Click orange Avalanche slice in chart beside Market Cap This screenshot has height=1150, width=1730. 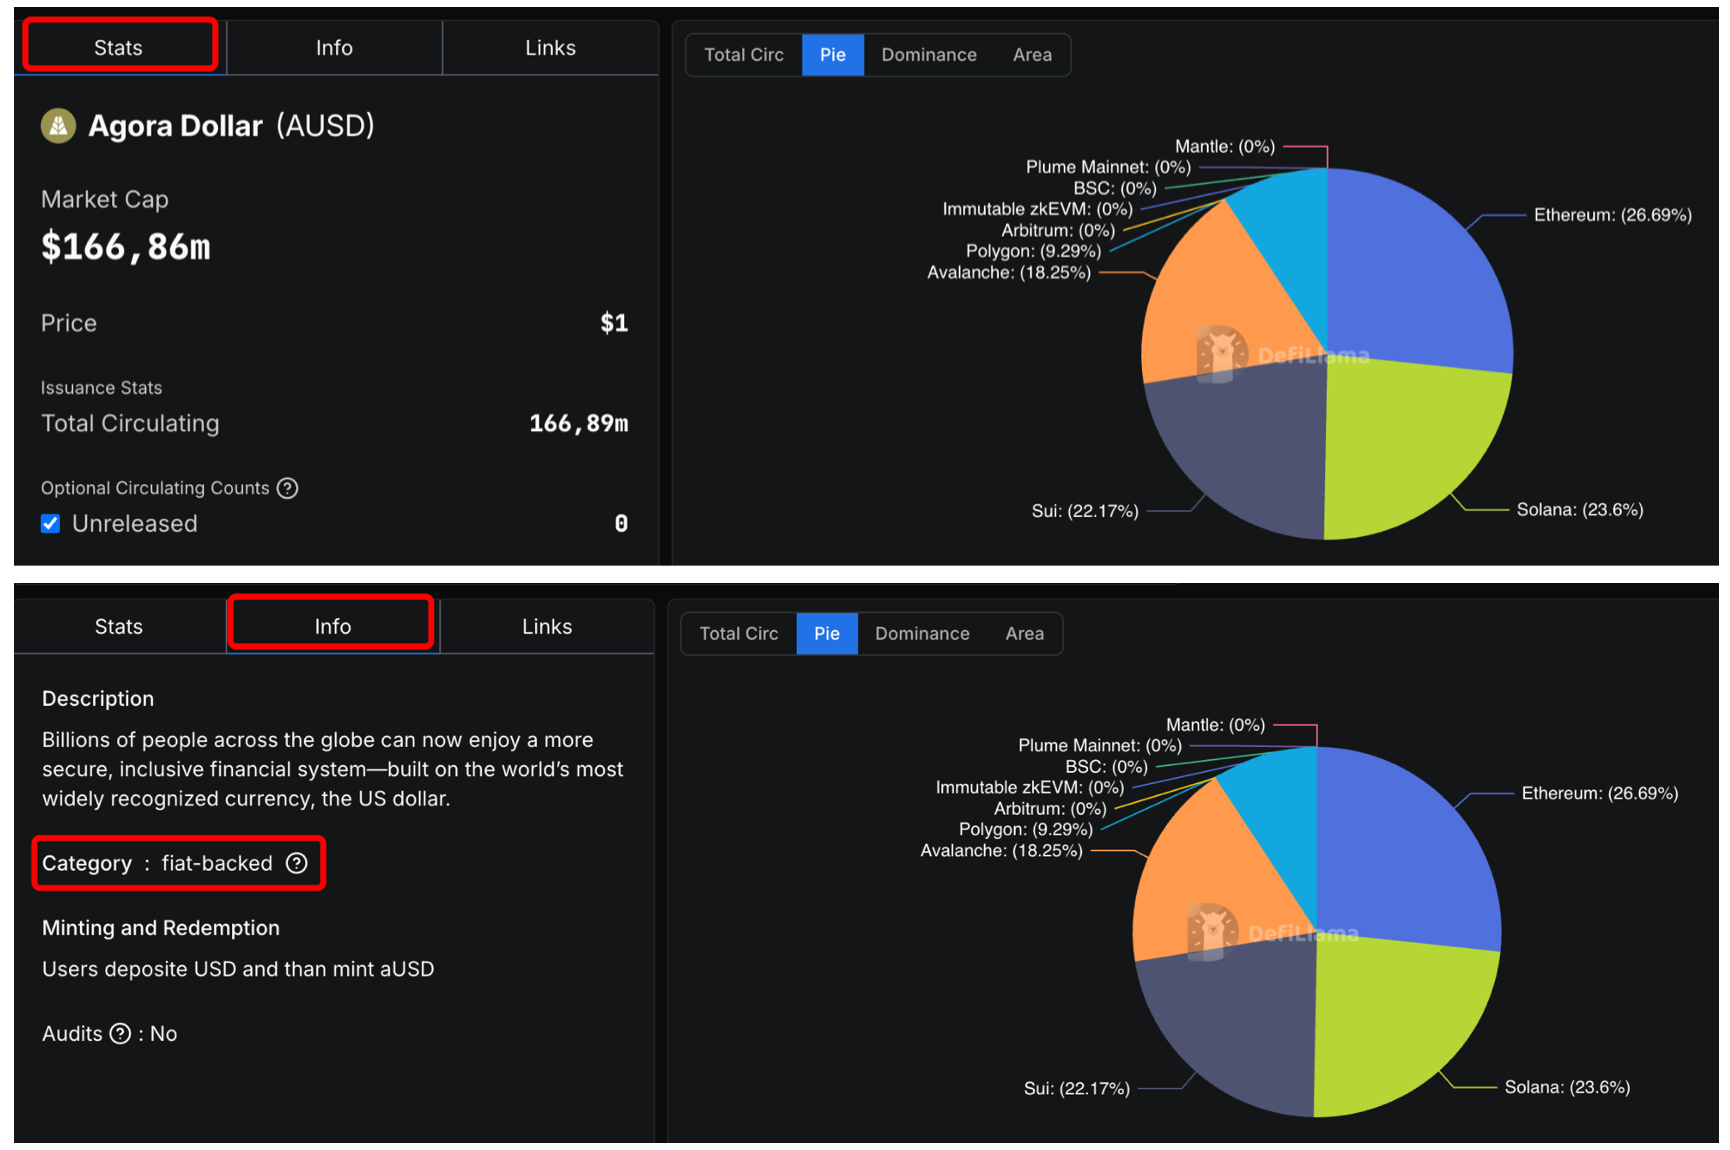1220,300
